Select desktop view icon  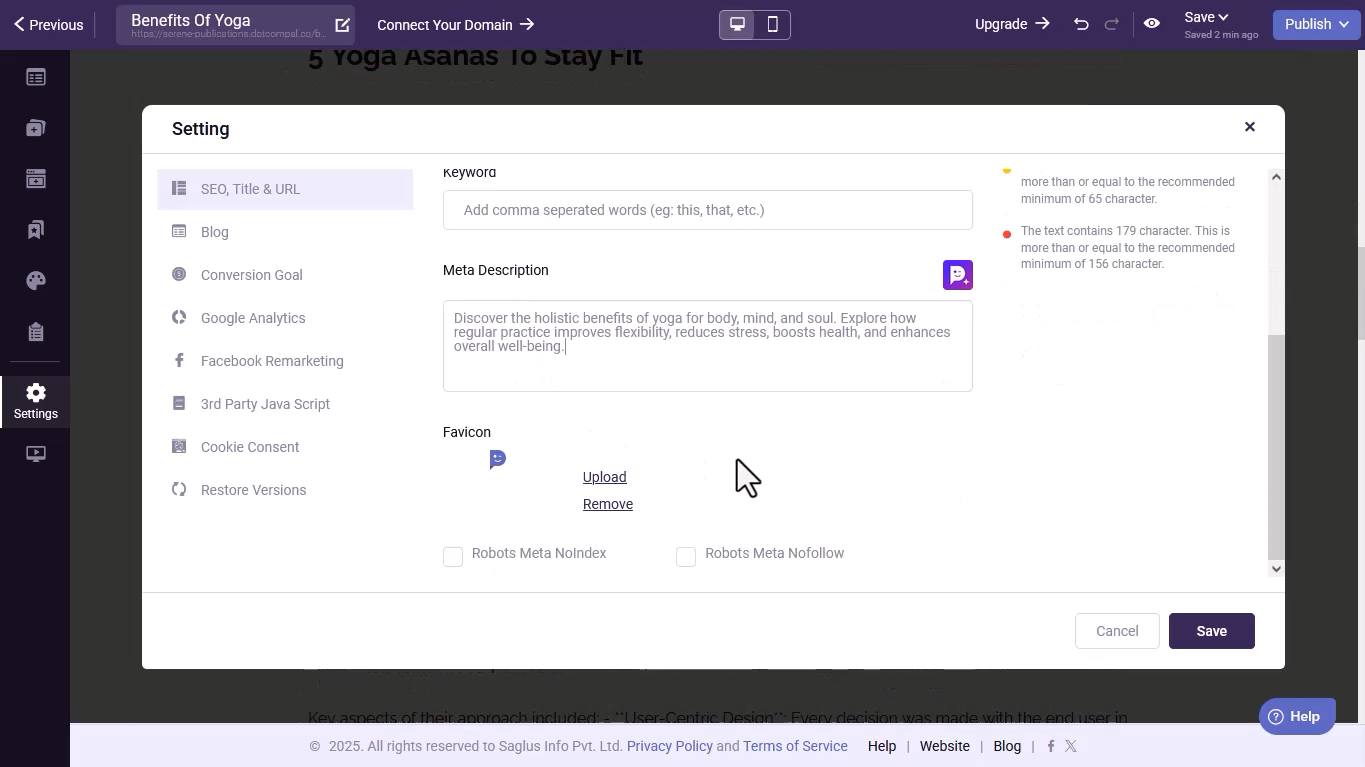(x=737, y=25)
